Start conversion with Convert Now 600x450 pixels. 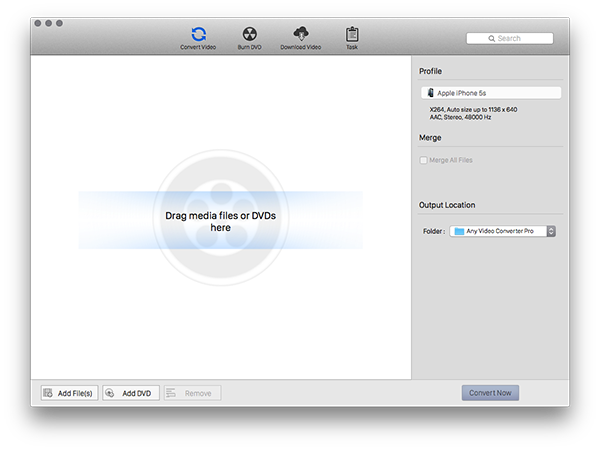pos(490,393)
